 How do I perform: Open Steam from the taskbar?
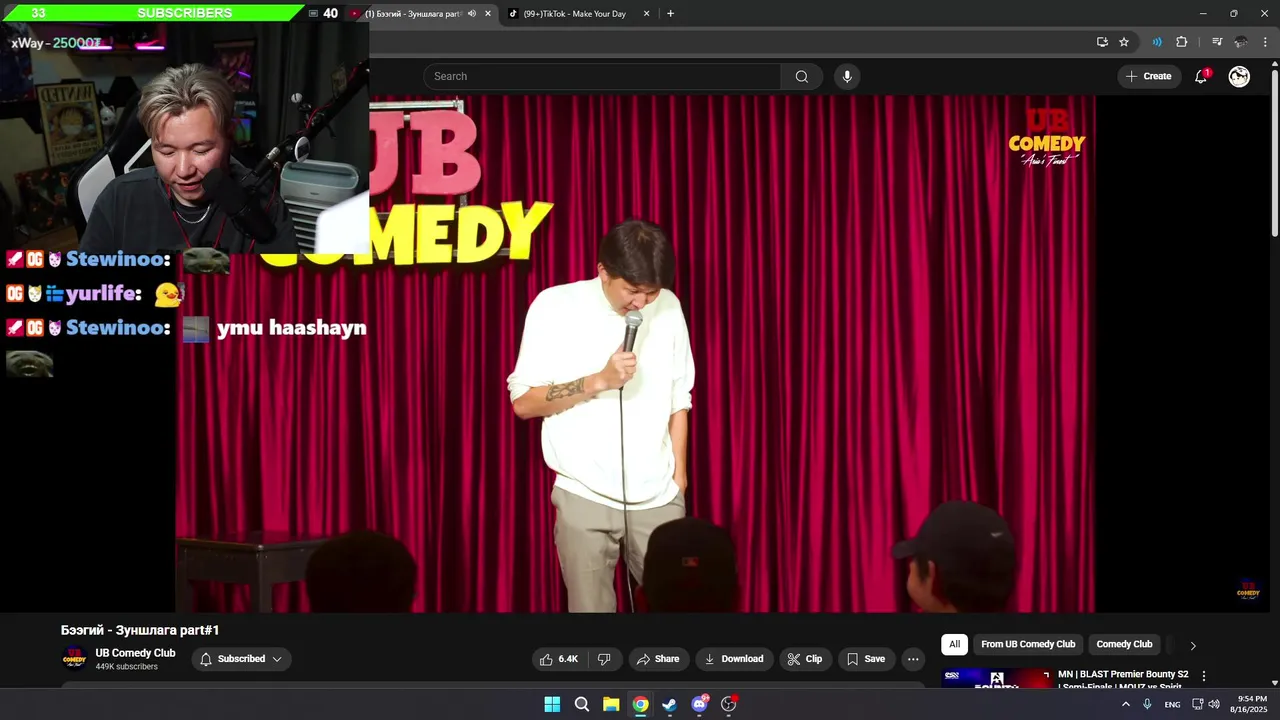670,704
